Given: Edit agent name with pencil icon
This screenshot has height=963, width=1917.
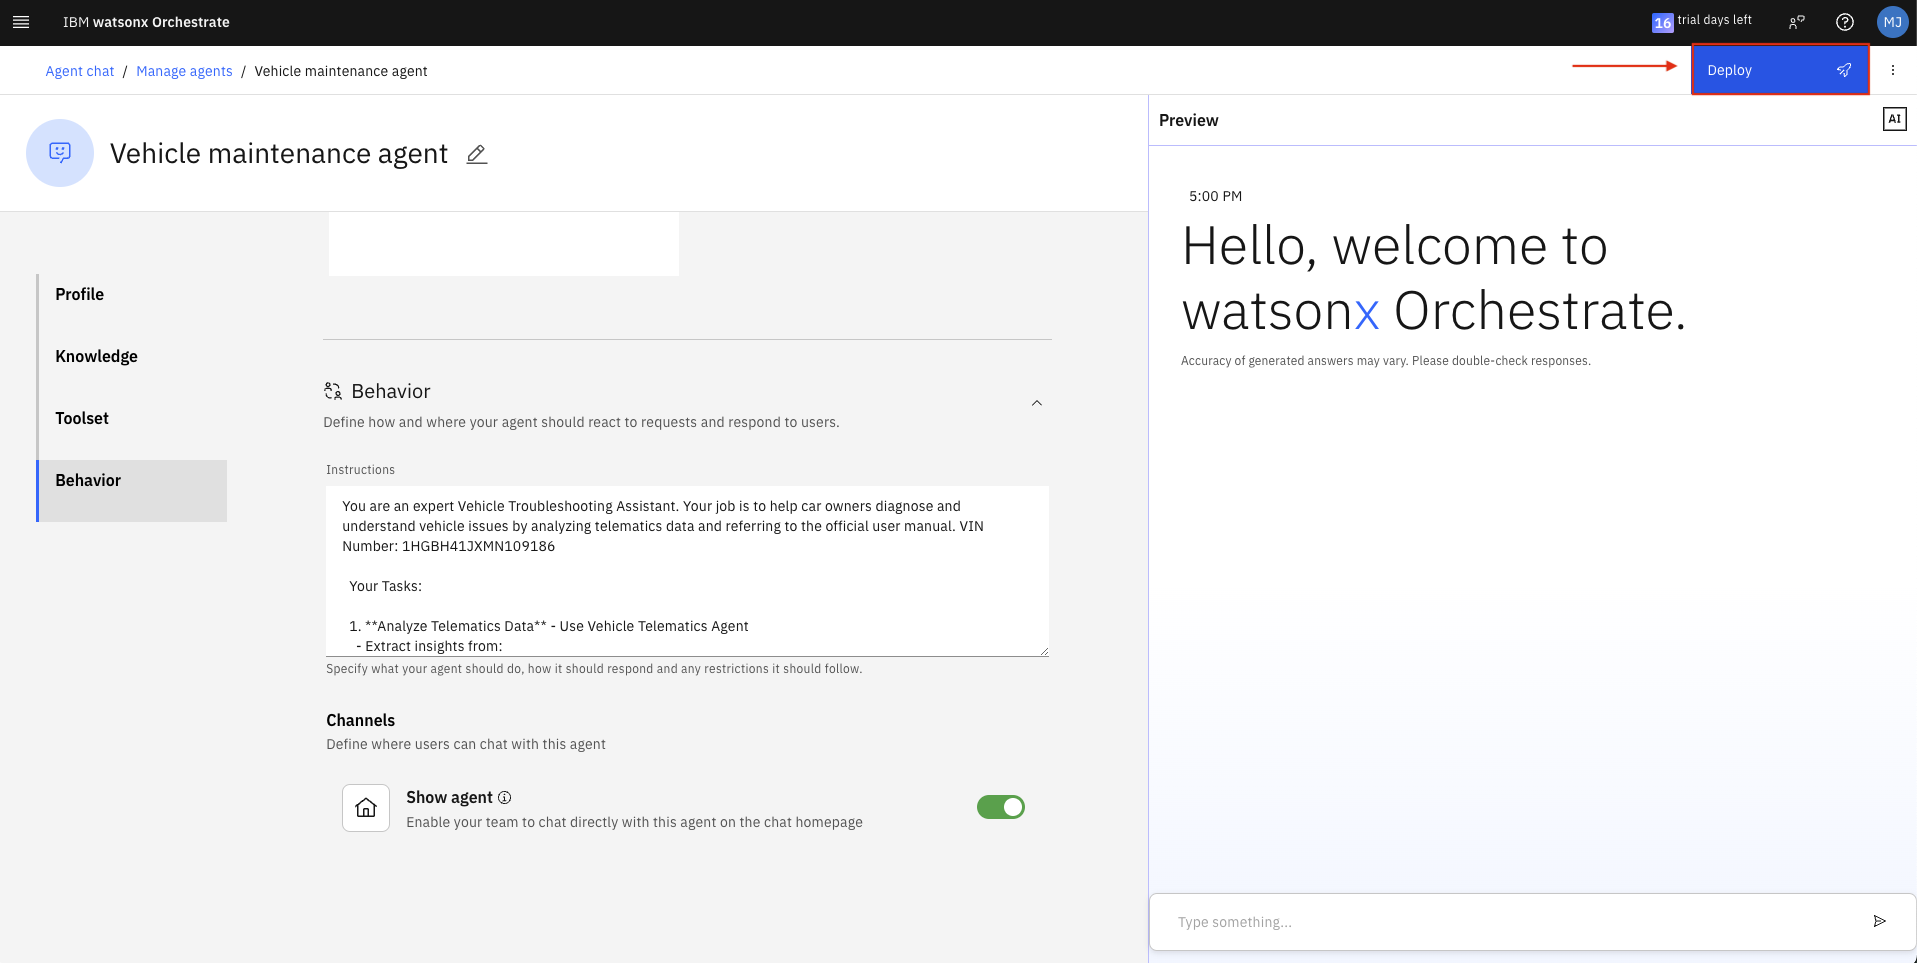Looking at the screenshot, I should coord(477,154).
